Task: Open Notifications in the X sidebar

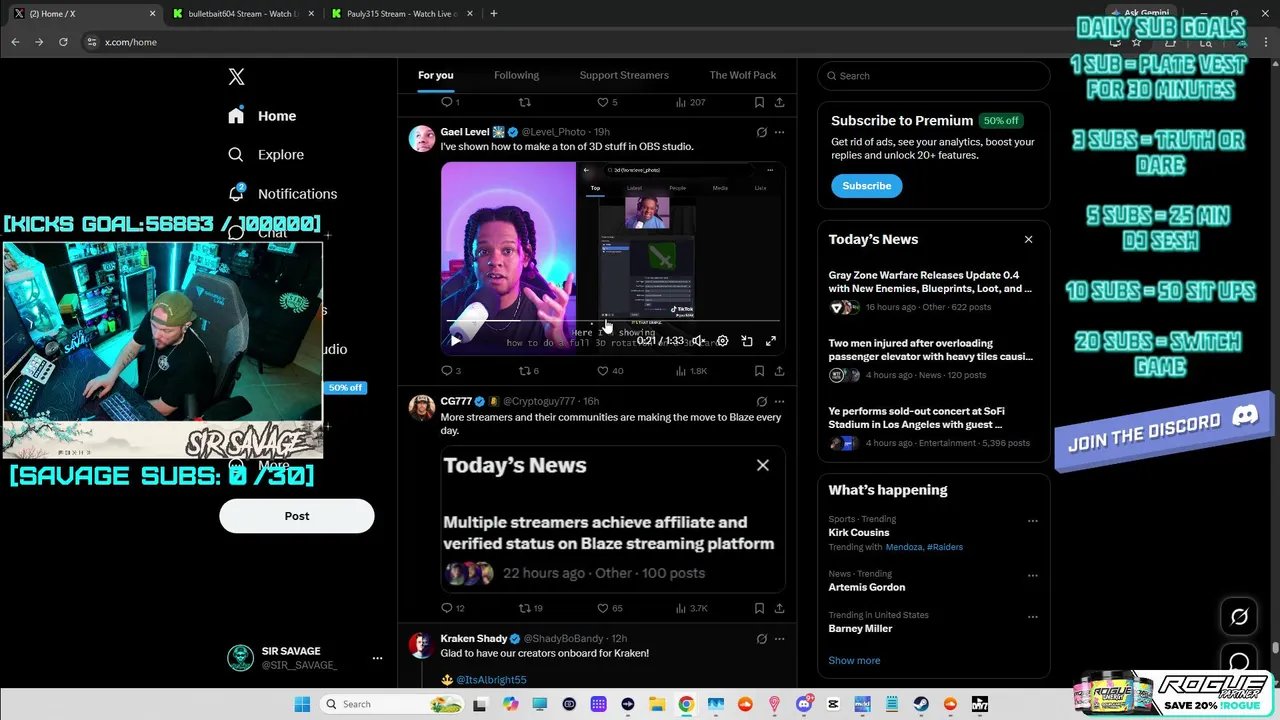Action: point(282,194)
